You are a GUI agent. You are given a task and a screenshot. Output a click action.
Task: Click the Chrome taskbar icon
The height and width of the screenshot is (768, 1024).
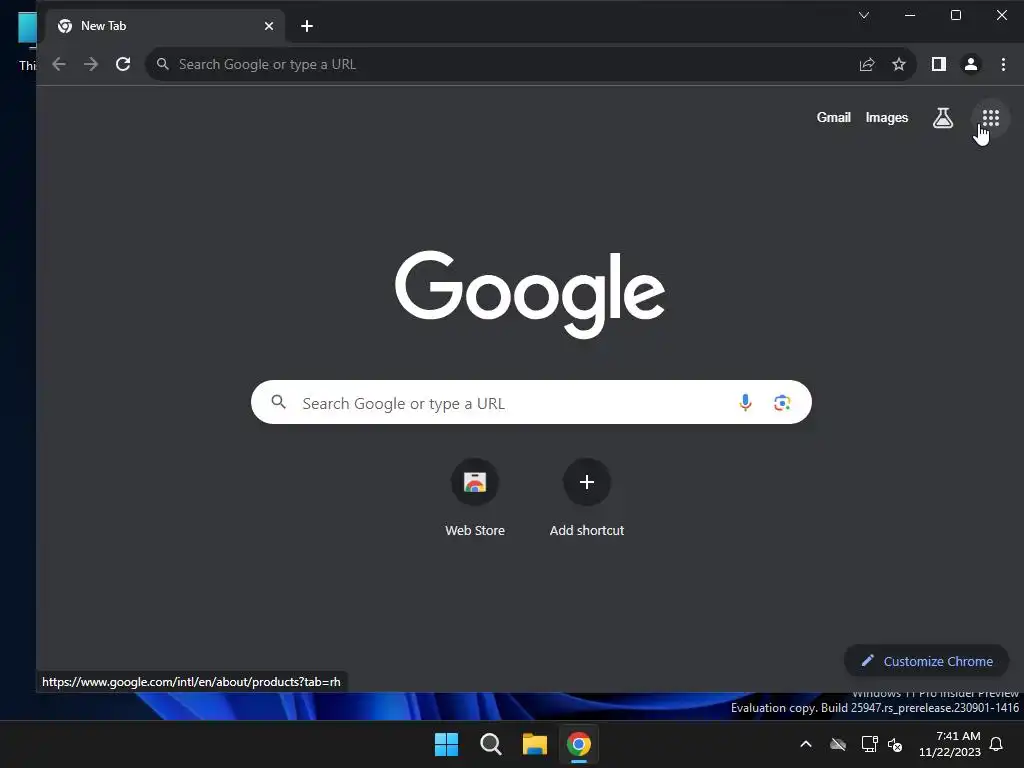[x=579, y=744]
